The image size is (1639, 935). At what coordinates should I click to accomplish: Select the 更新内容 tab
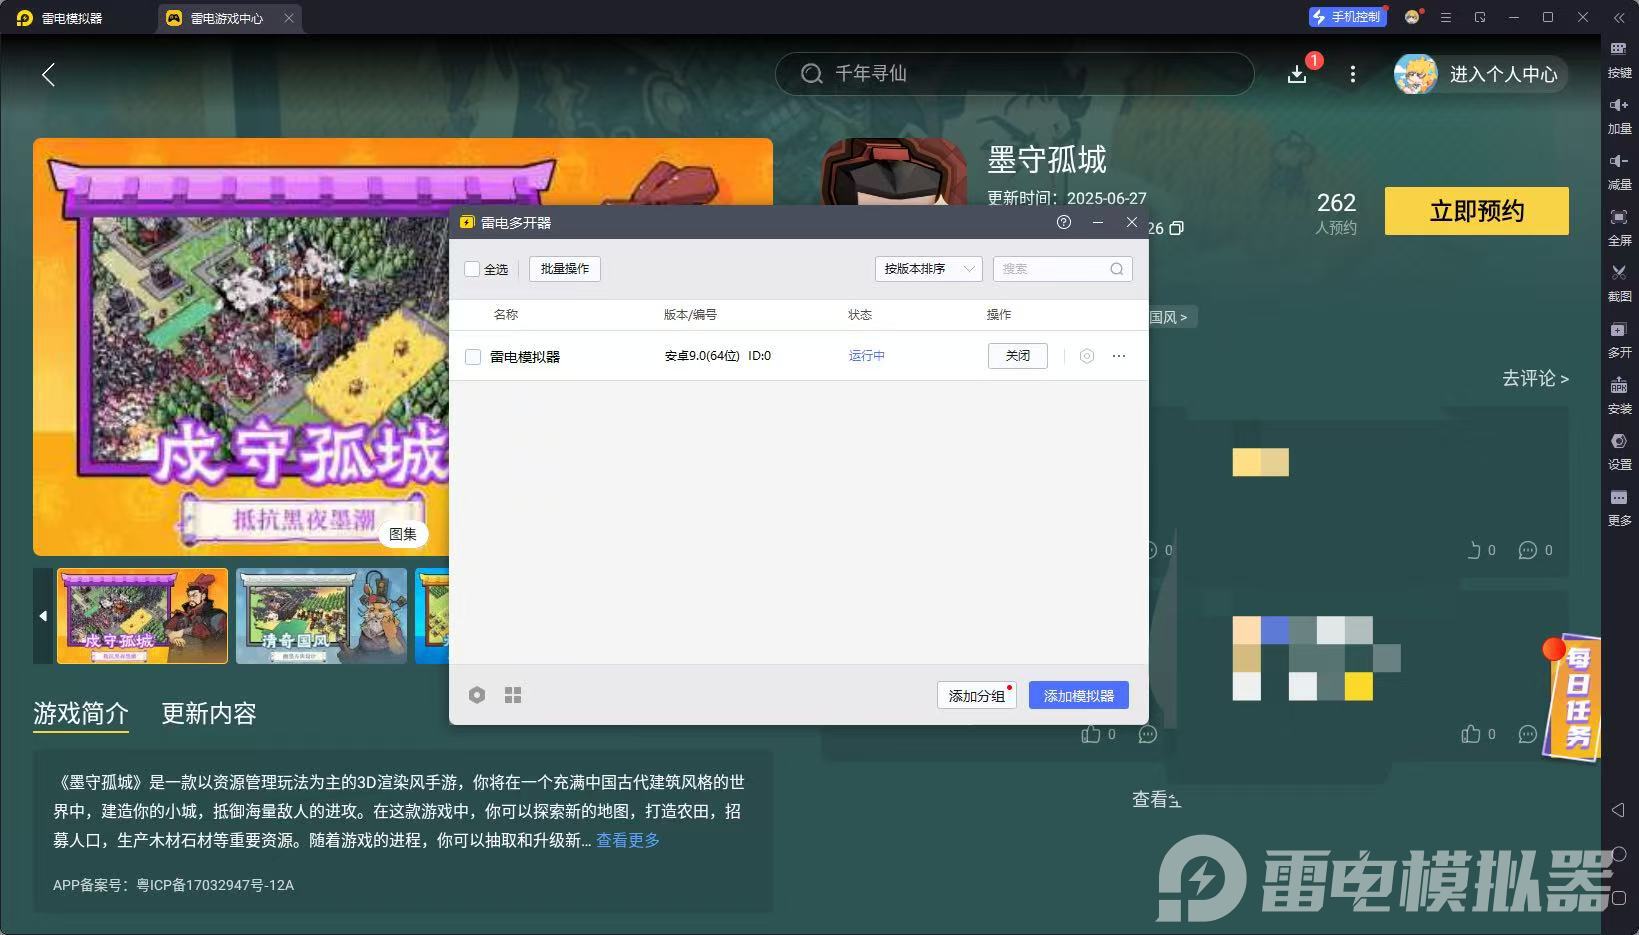click(x=209, y=713)
